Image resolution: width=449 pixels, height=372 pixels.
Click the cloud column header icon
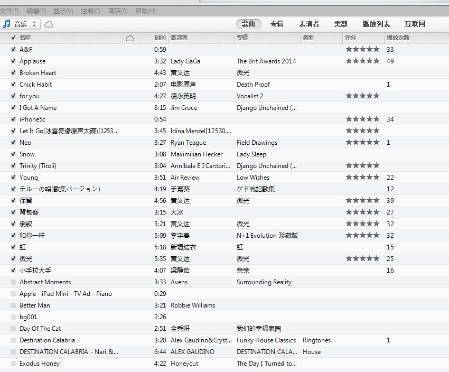130,38
